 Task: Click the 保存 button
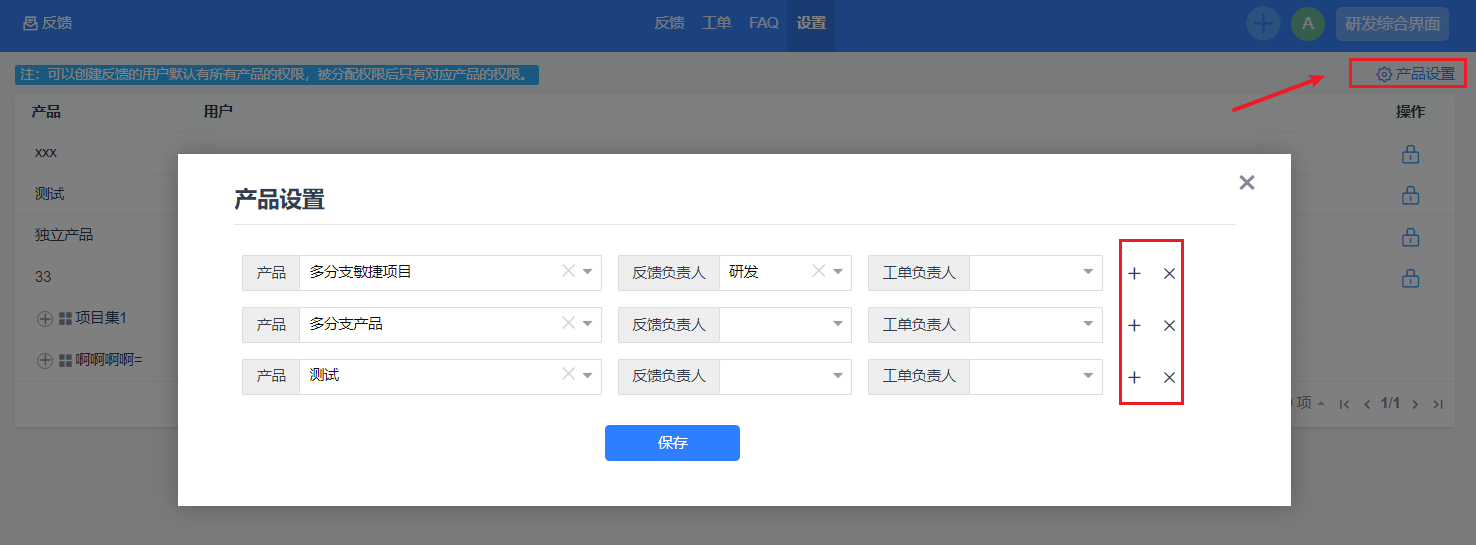pos(672,443)
